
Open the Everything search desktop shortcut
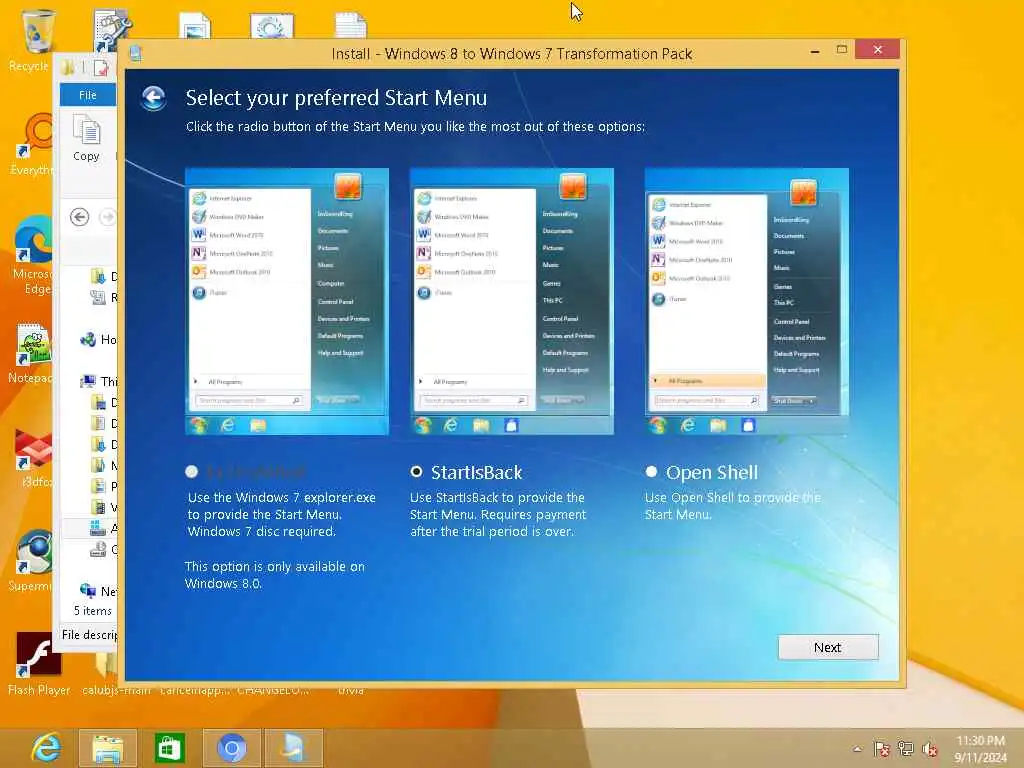pos(33,144)
